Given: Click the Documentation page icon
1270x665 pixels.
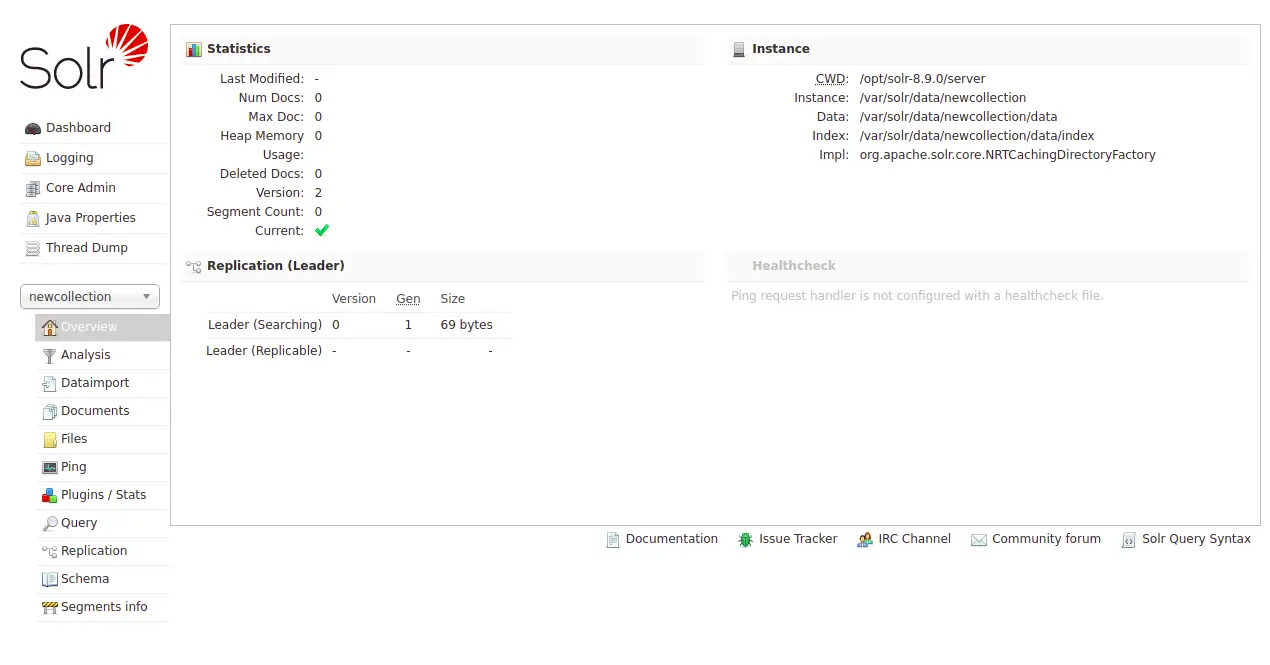Looking at the screenshot, I should point(613,540).
